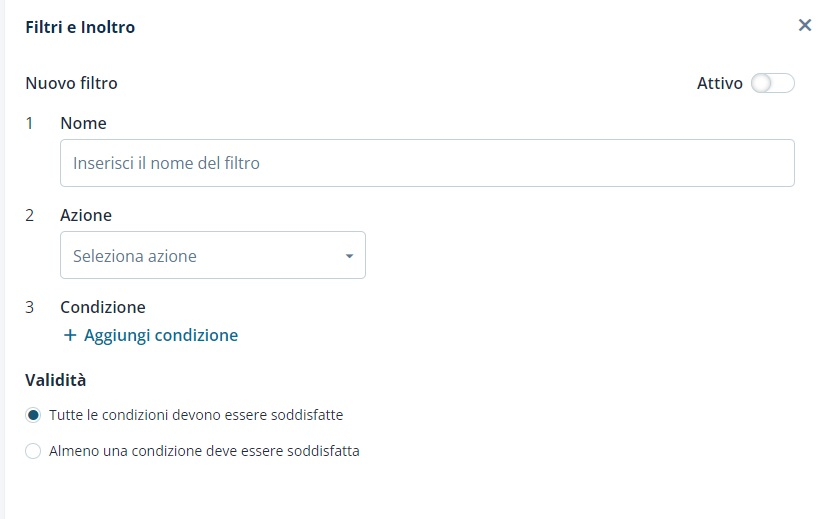Click the arrow of the Azione combo box
Viewport: 831px width, 519px height.
349,256
